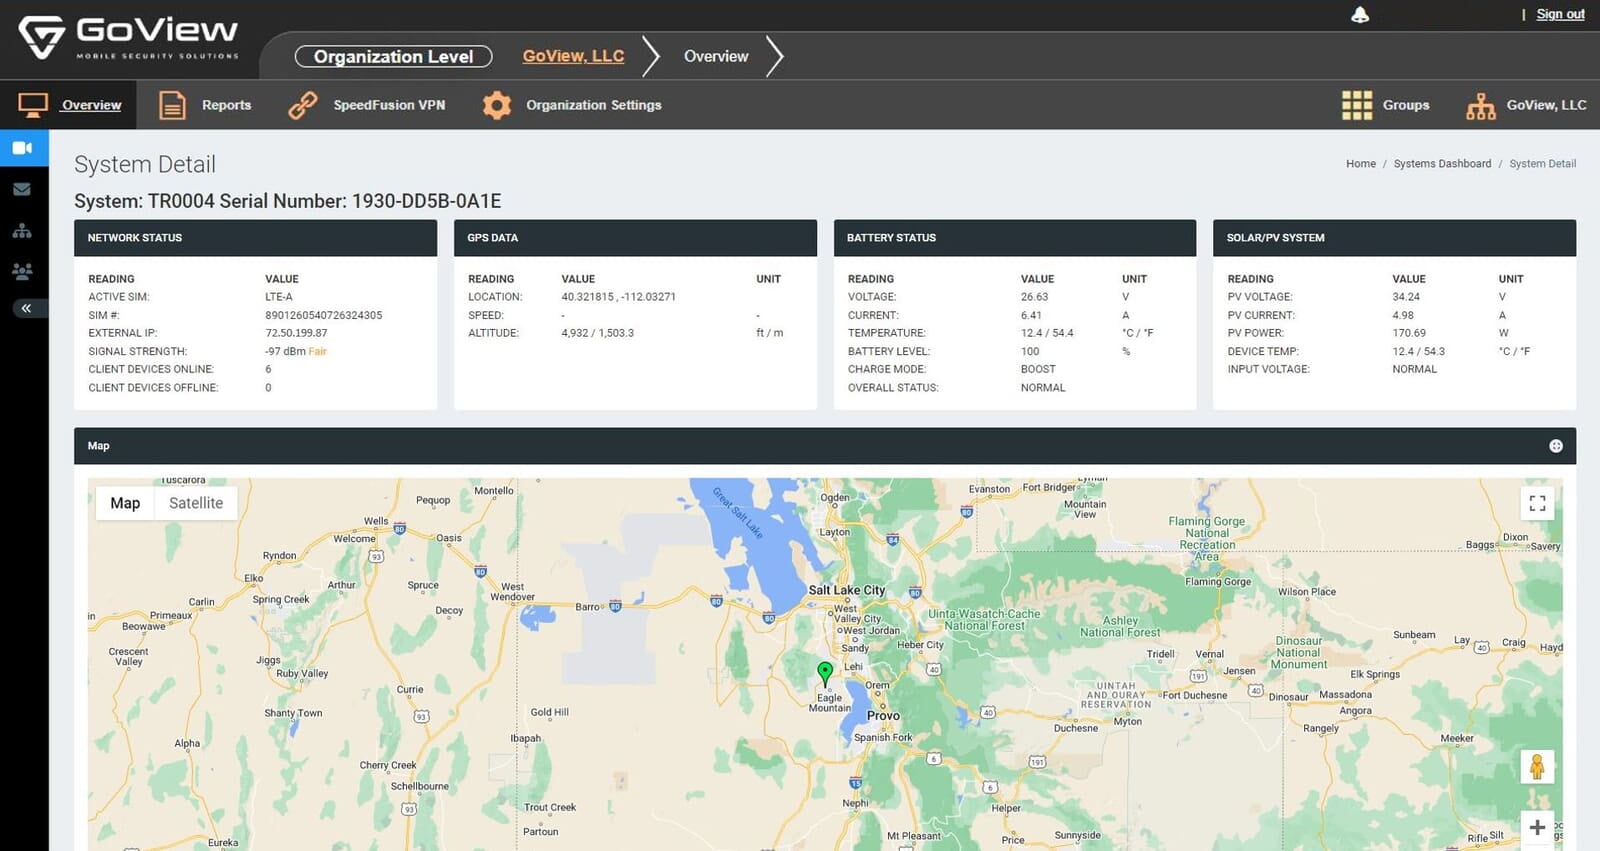Open GoView, LLC organization menu
This screenshot has height=851, width=1600.
click(x=1546, y=105)
